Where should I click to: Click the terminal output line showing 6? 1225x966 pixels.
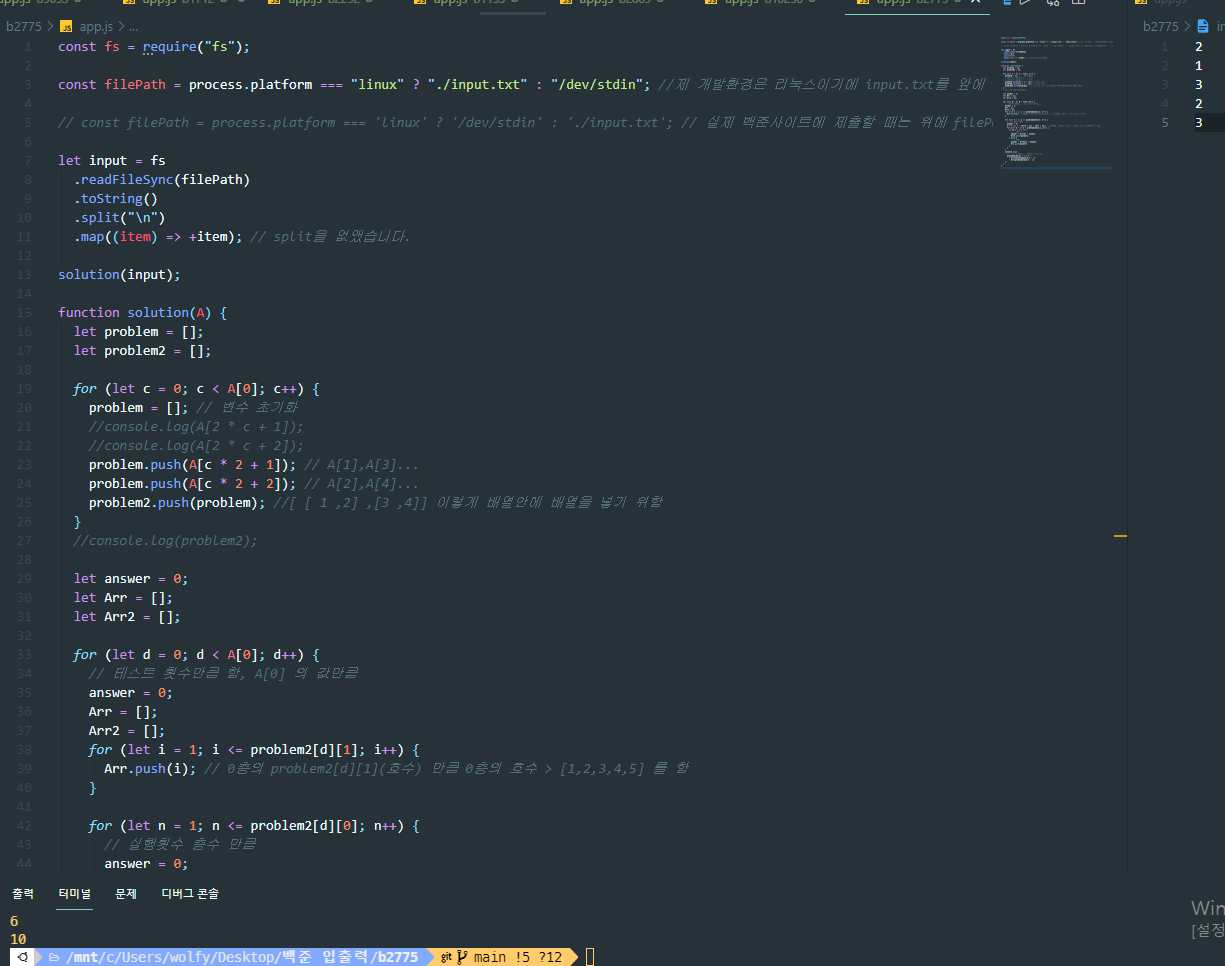click(x=14, y=920)
